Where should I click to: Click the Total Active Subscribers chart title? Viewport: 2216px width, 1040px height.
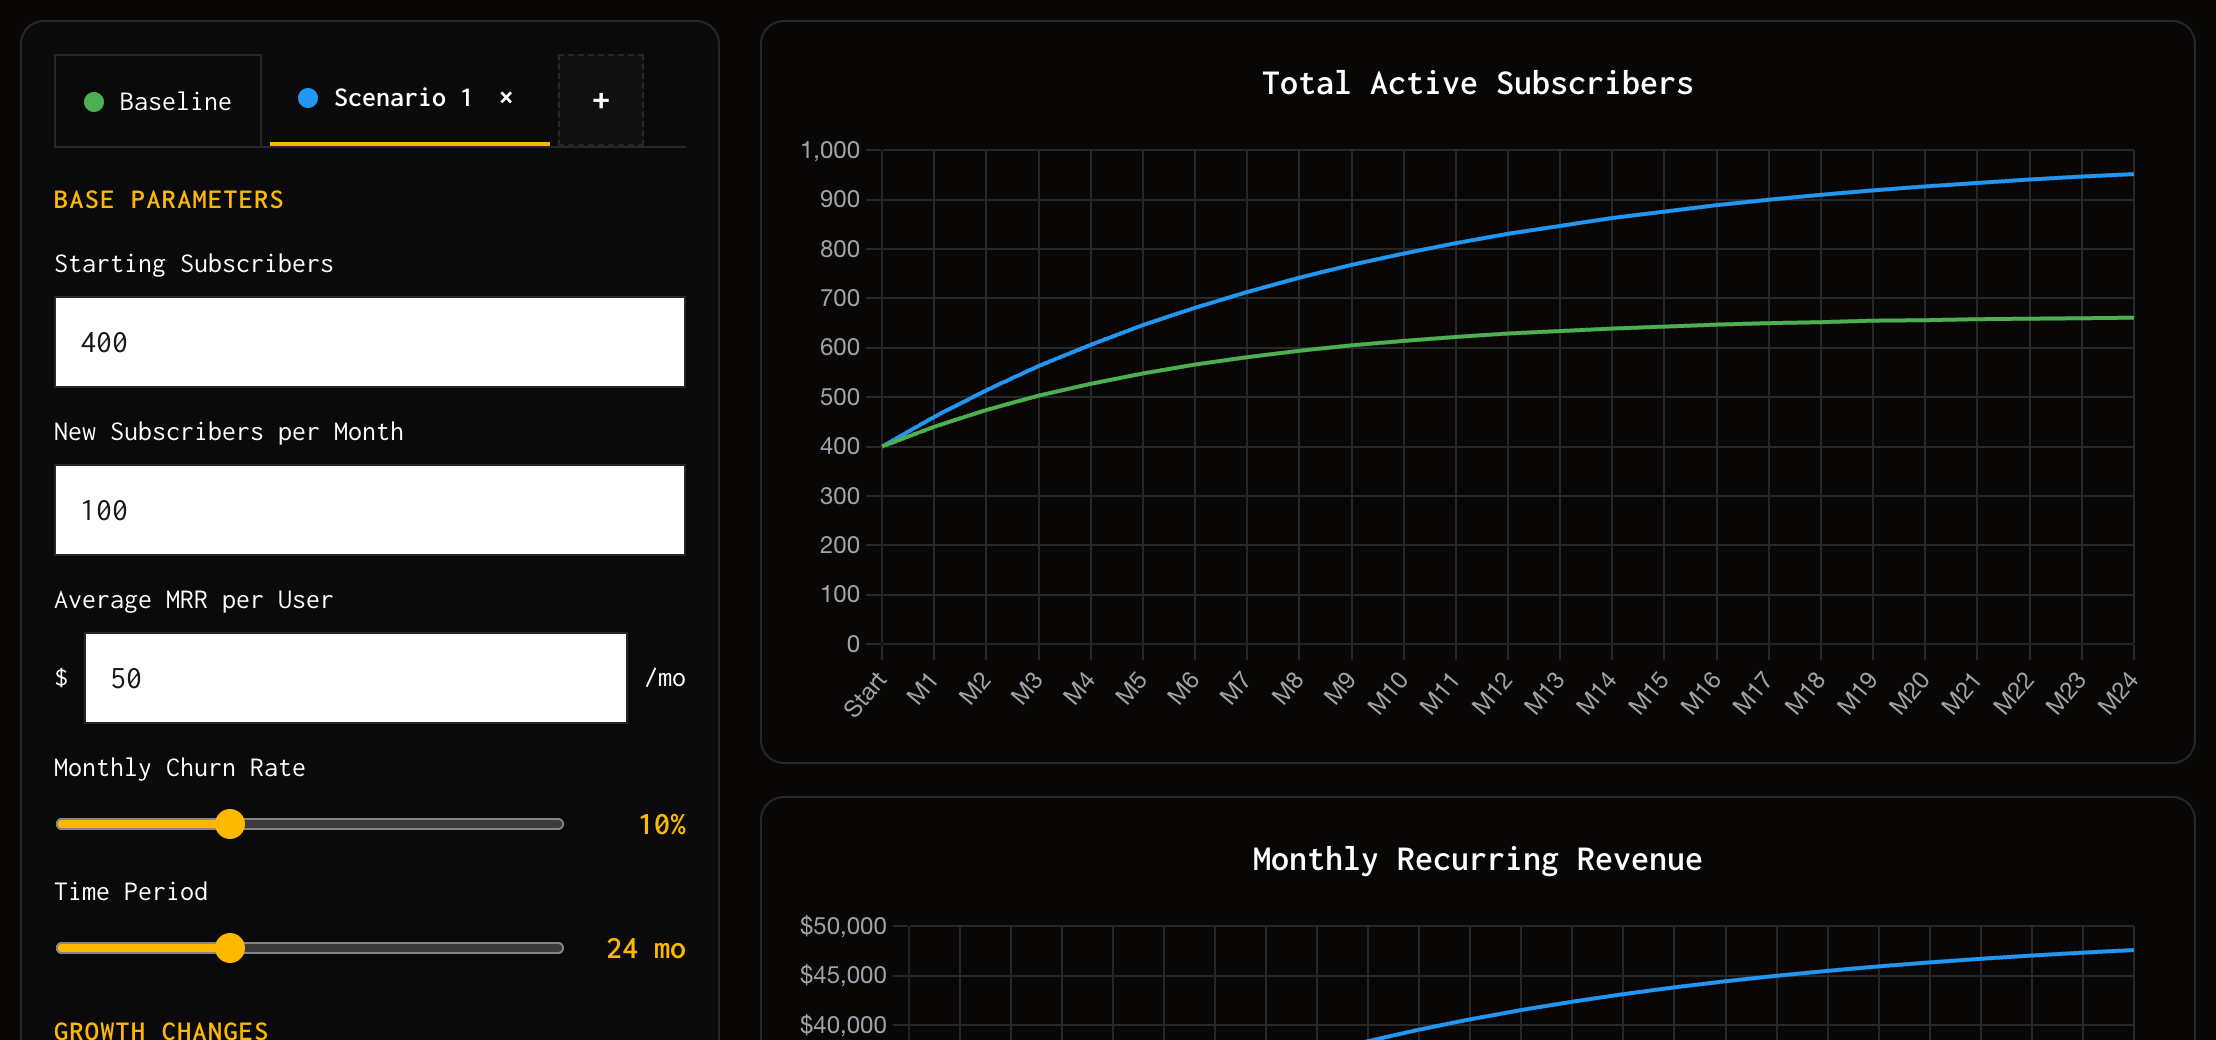1477,83
